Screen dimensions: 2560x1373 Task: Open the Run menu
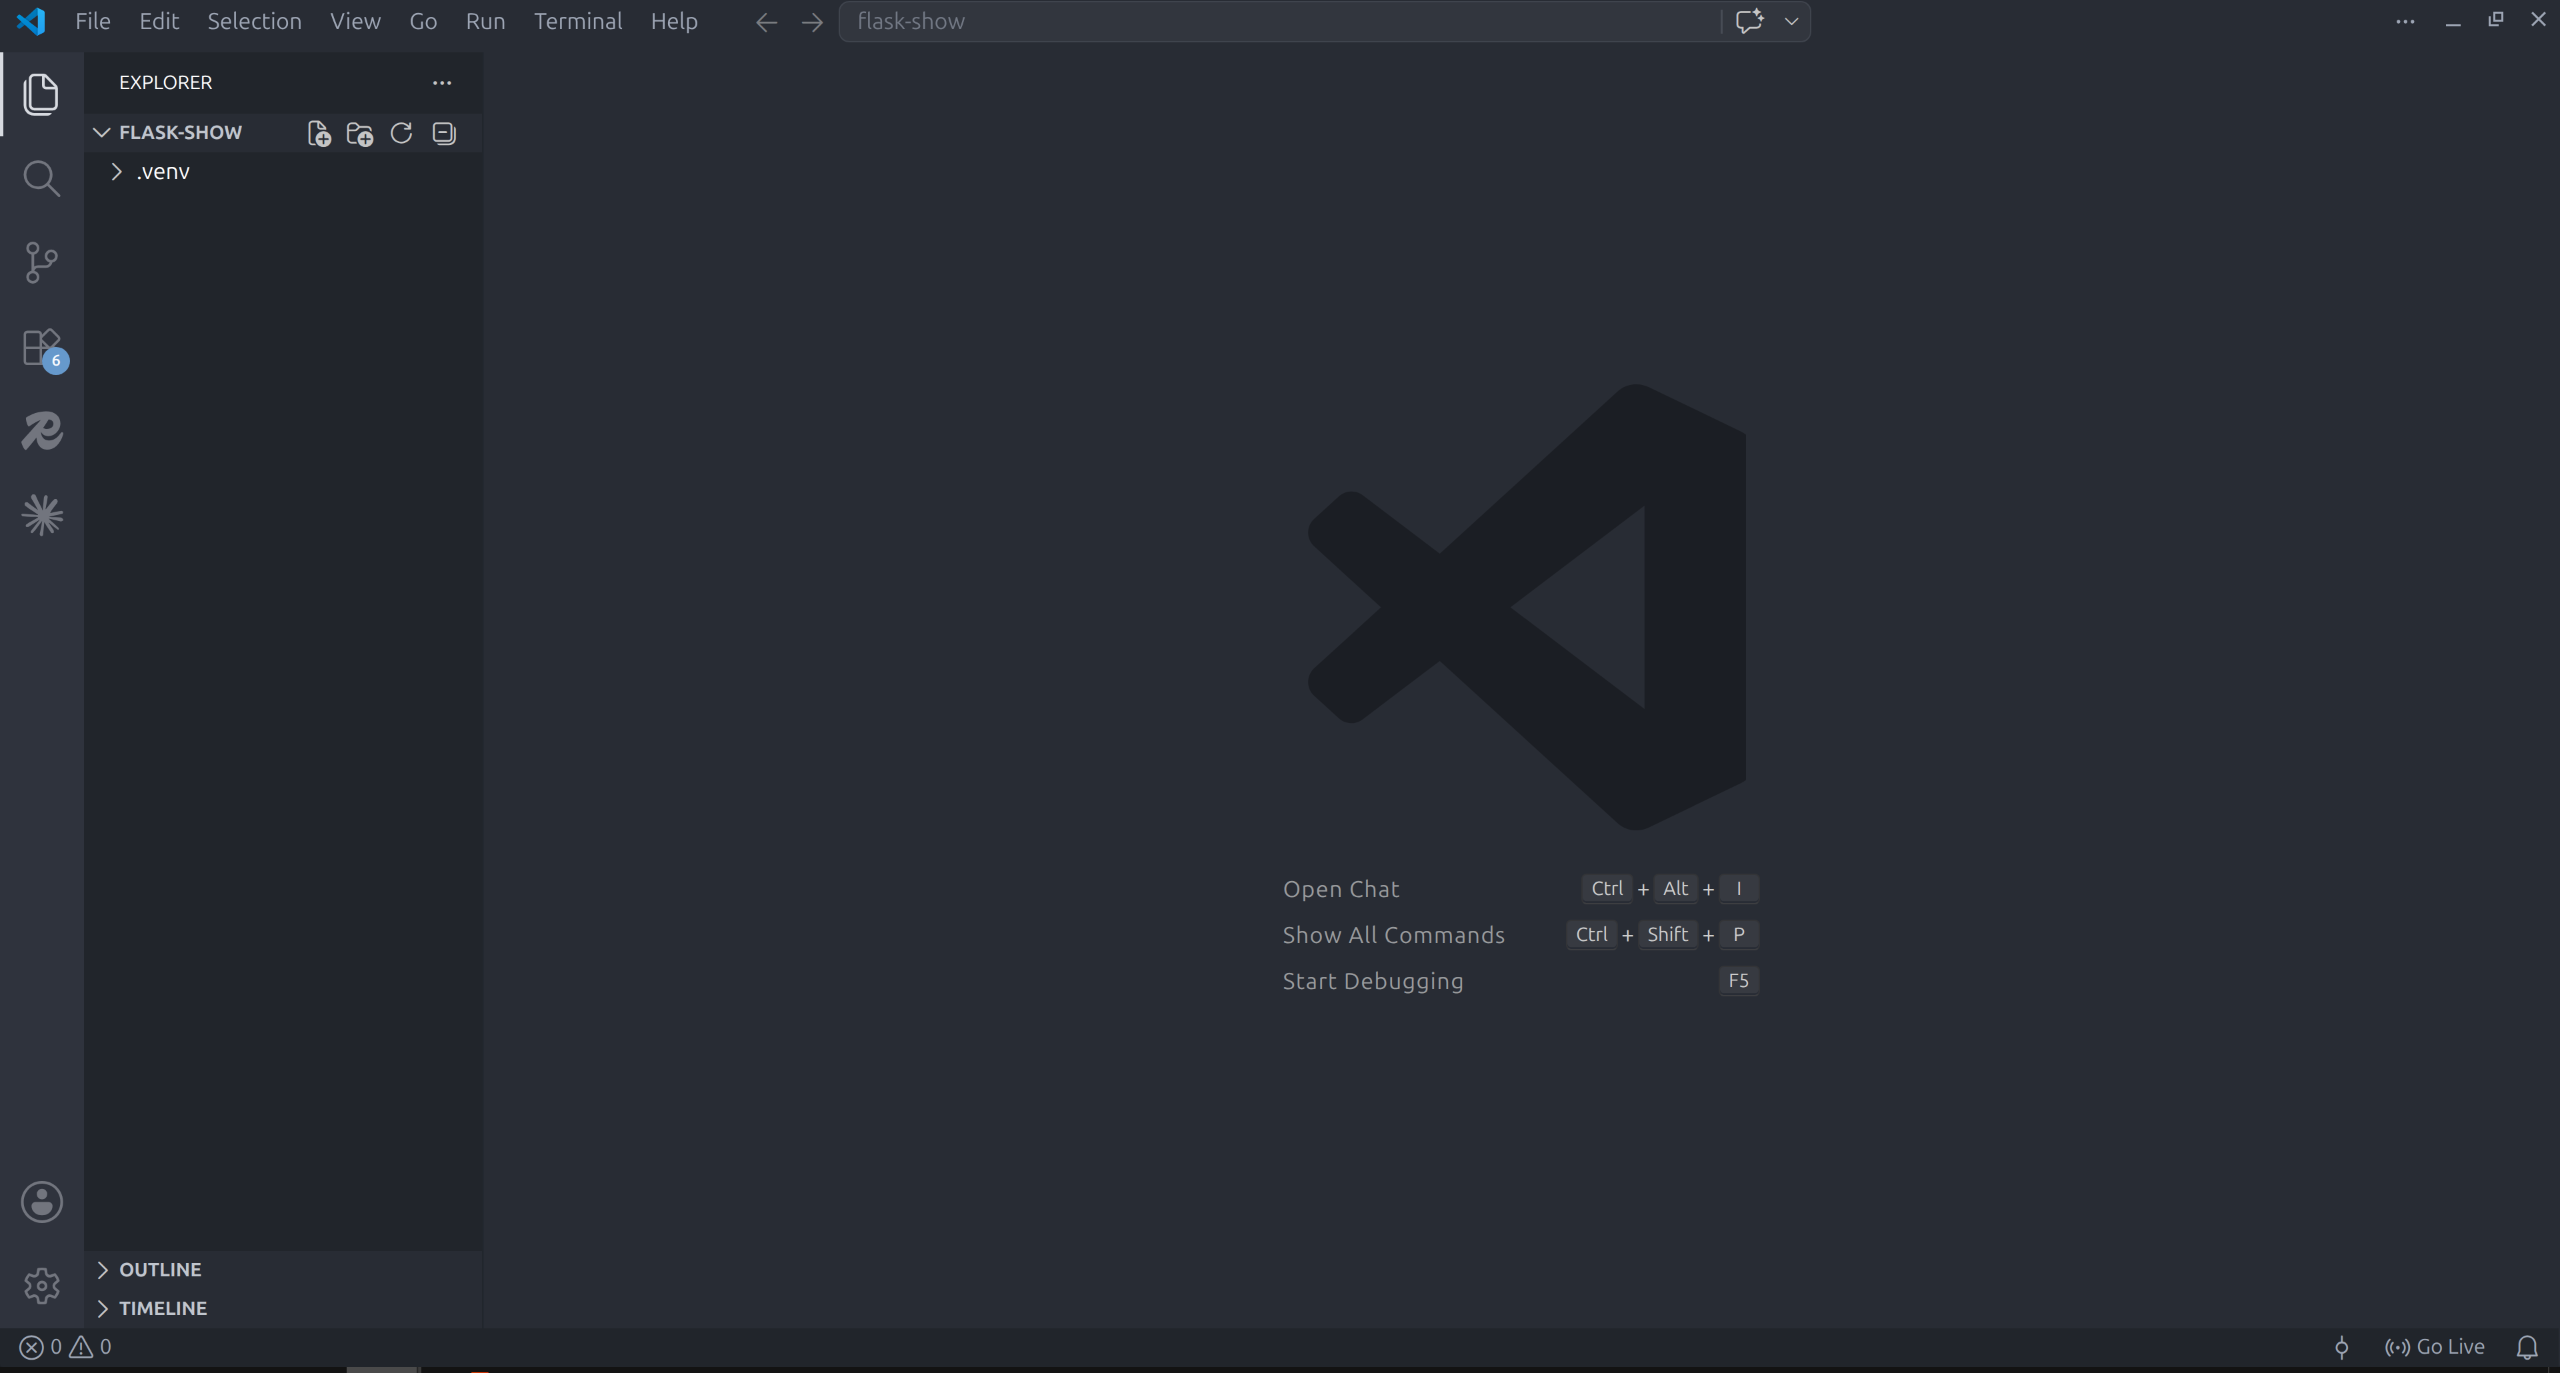point(485,21)
